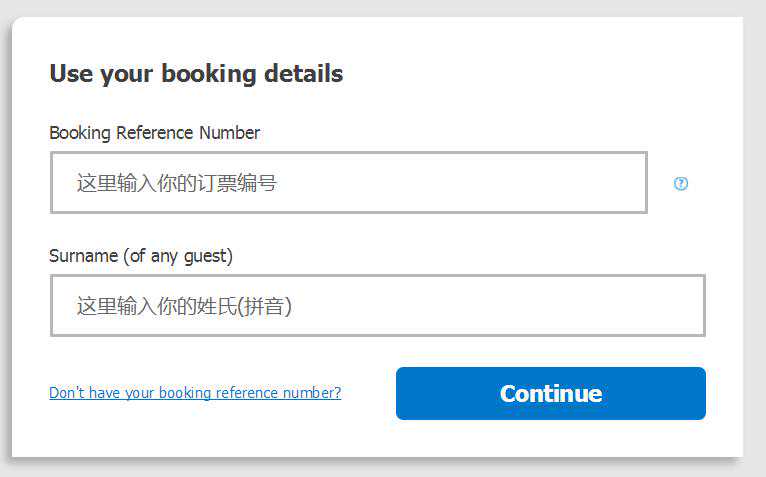
Task: Open "Don't have your booking reference number?" link
Action: (195, 393)
